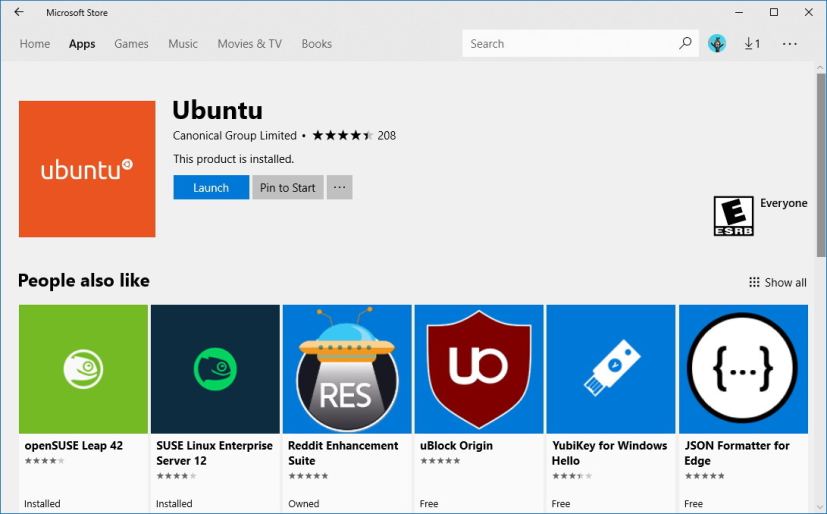Click the openSUSE Leap 42 star rating
The height and width of the screenshot is (514, 827).
click(44, 461)
